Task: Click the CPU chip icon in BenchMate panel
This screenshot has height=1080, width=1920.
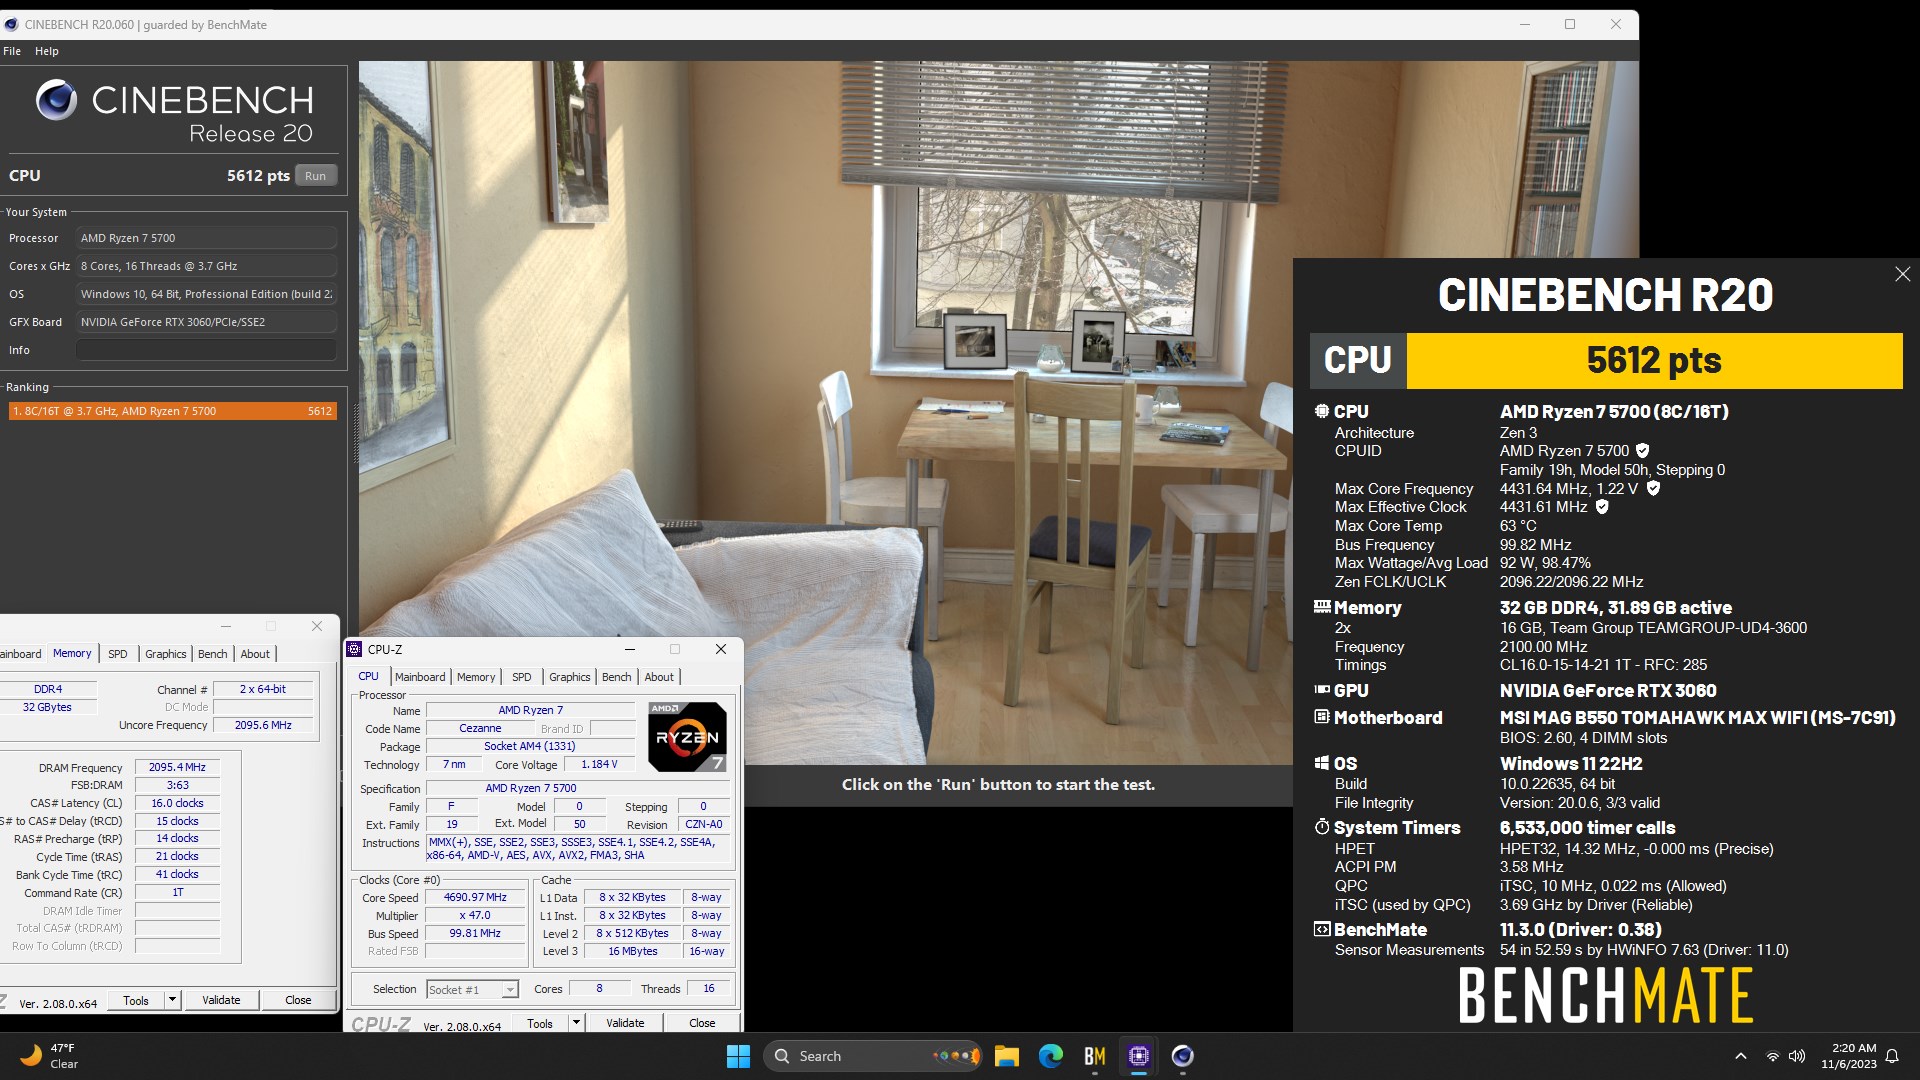Action: 1321,411
